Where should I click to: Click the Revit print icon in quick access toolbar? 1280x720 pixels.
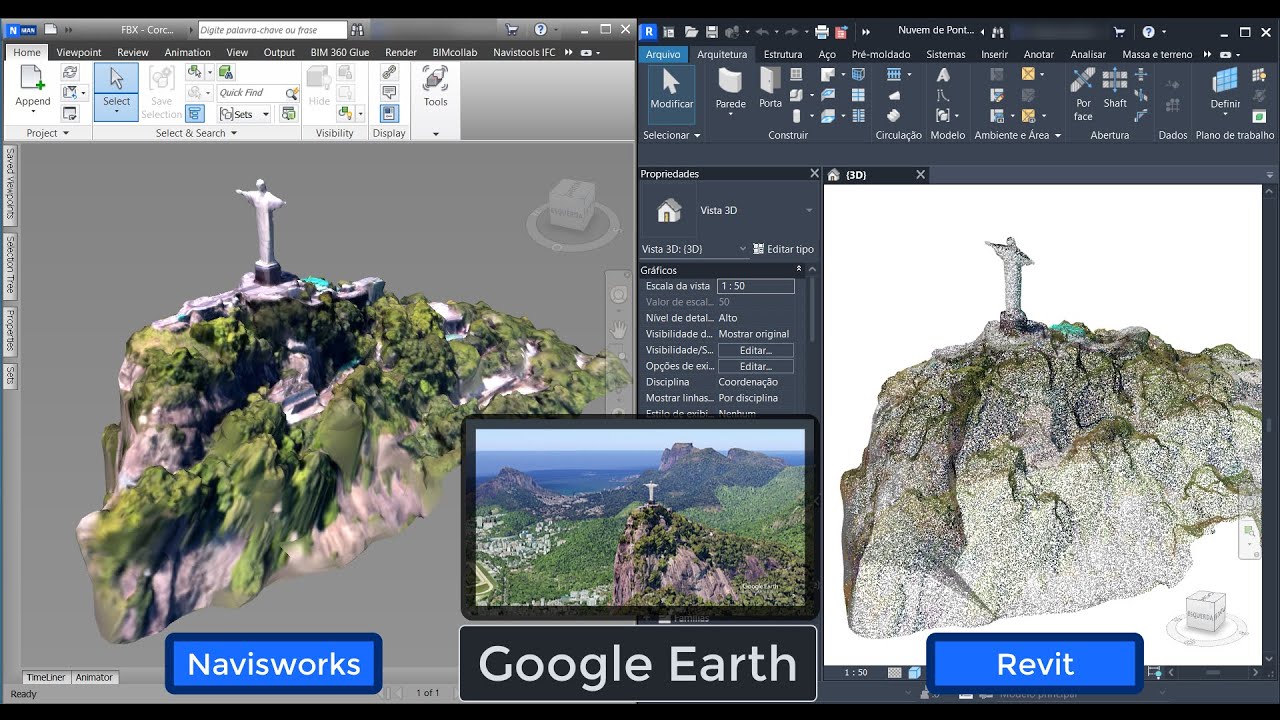tap(822, 32)
